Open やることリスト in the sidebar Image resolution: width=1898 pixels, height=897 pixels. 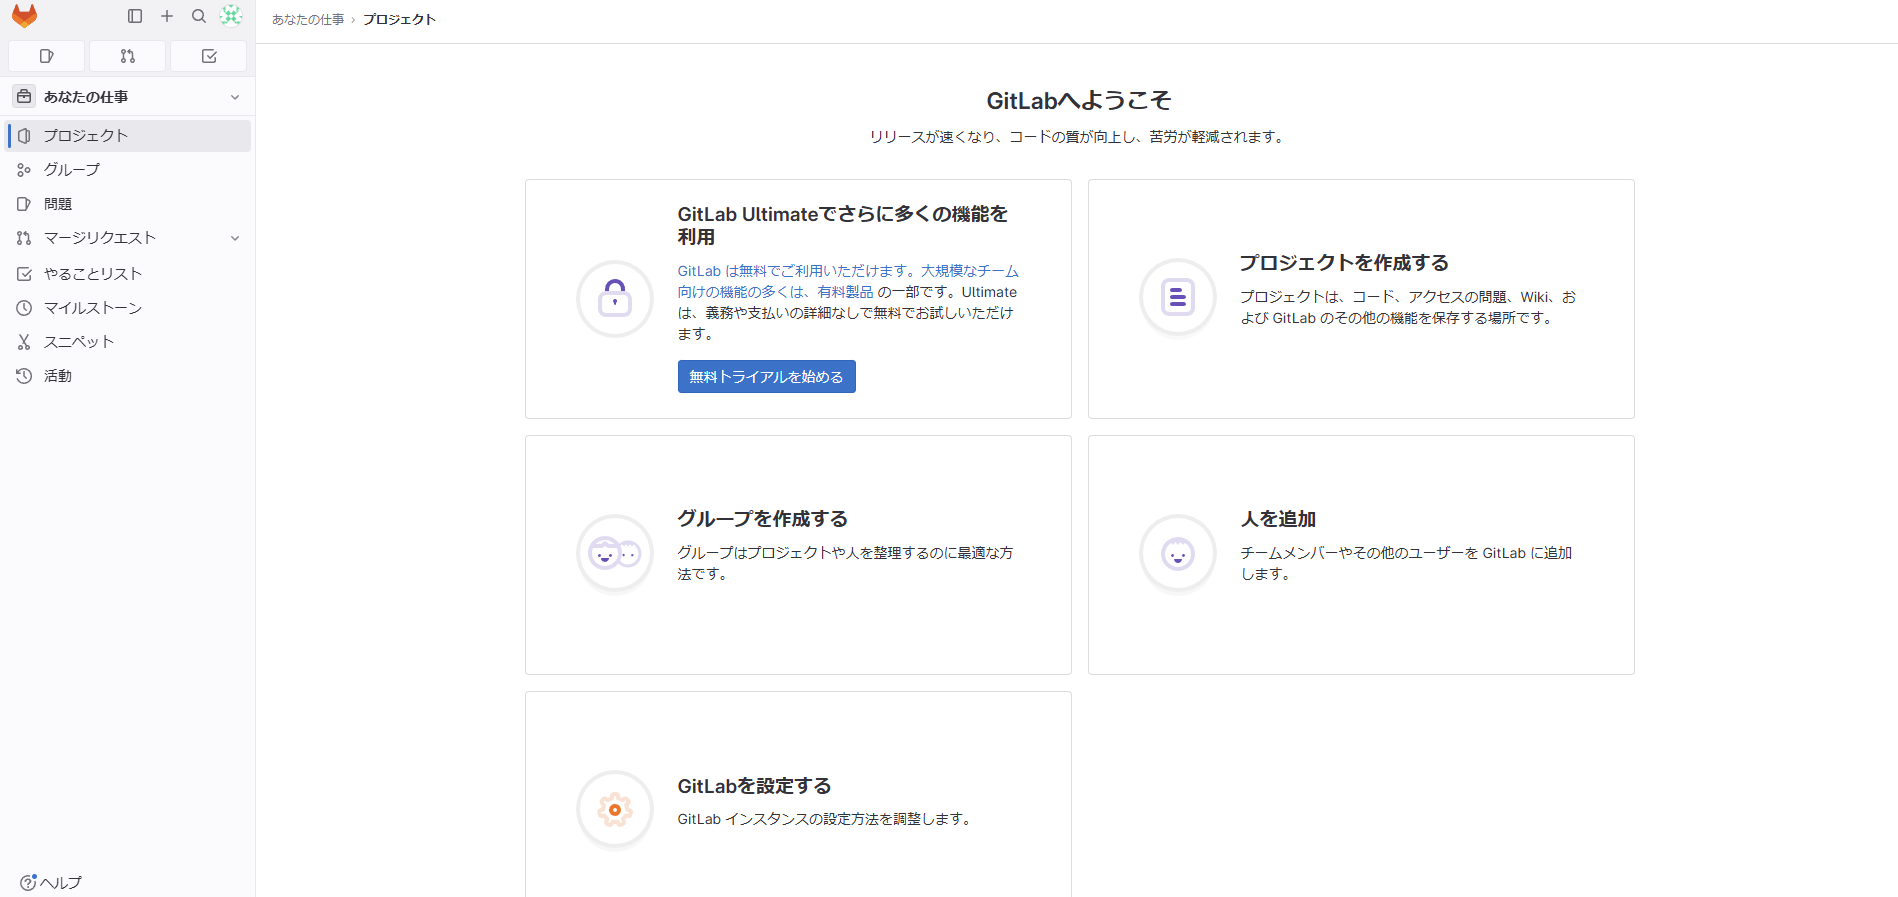coord(128,274)
